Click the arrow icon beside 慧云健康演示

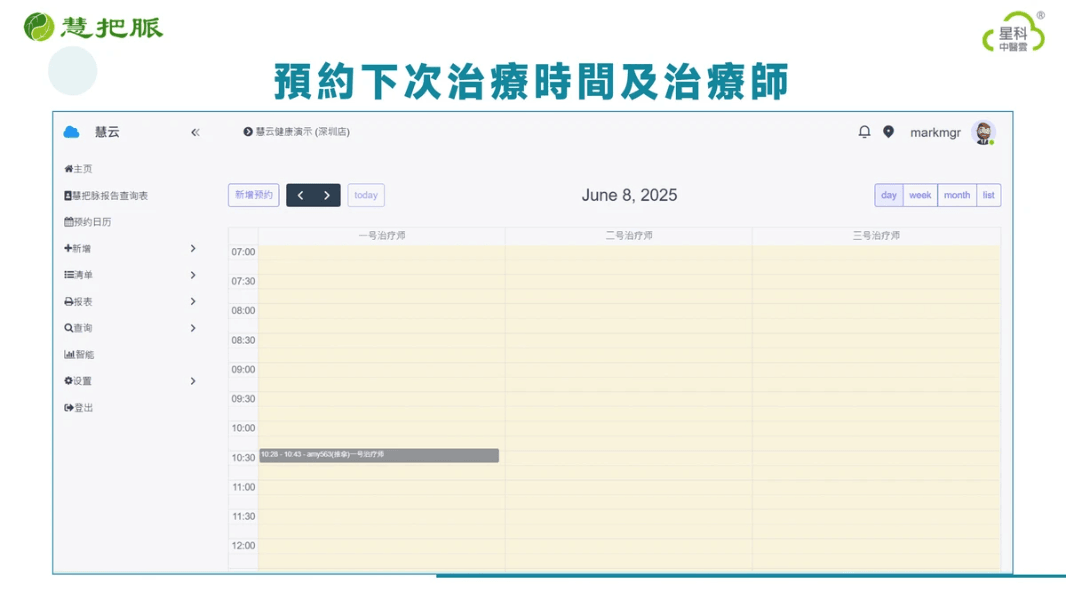tap(247, 132)
